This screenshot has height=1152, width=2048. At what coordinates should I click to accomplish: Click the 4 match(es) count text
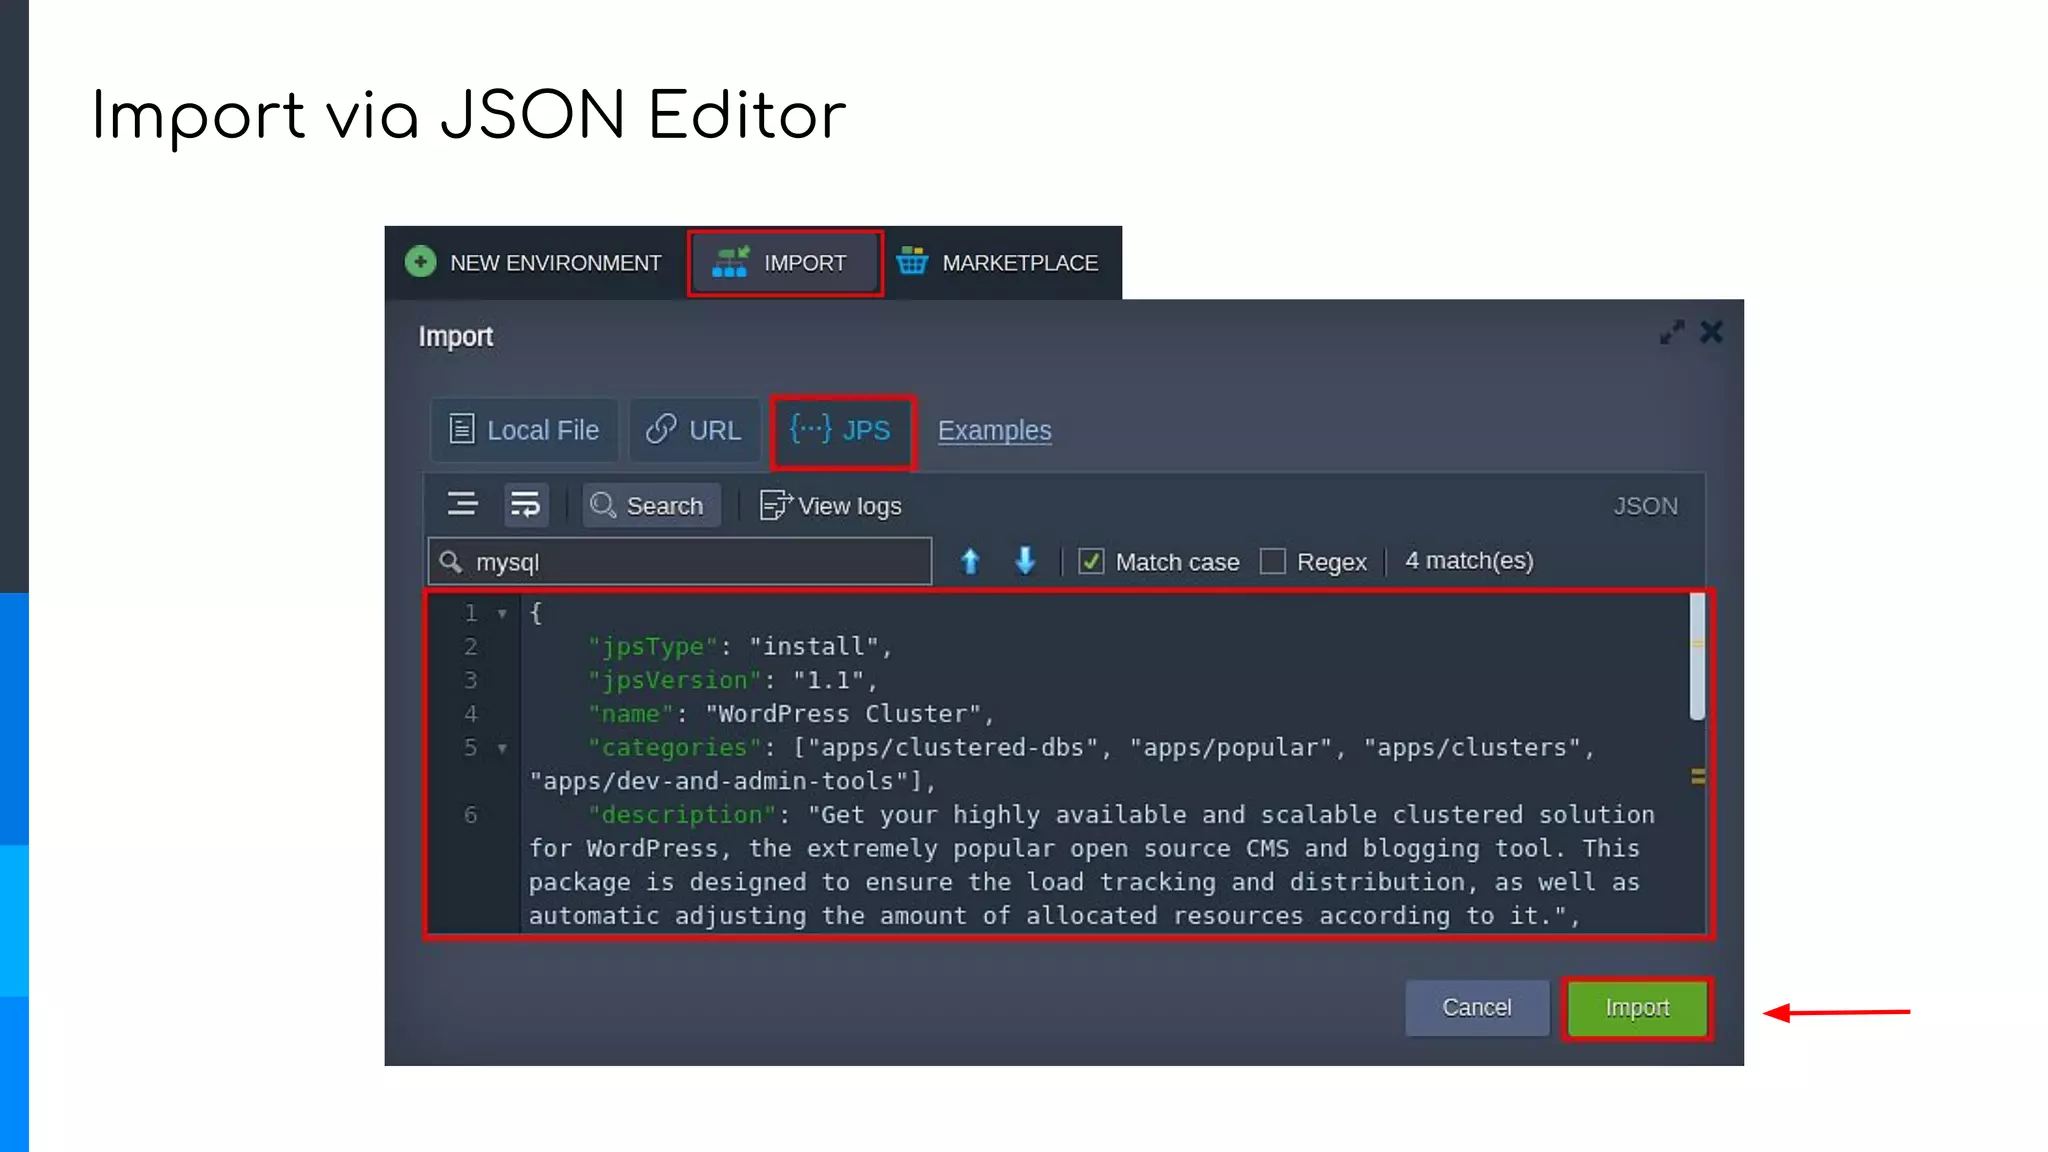[x=1468, y=561]
